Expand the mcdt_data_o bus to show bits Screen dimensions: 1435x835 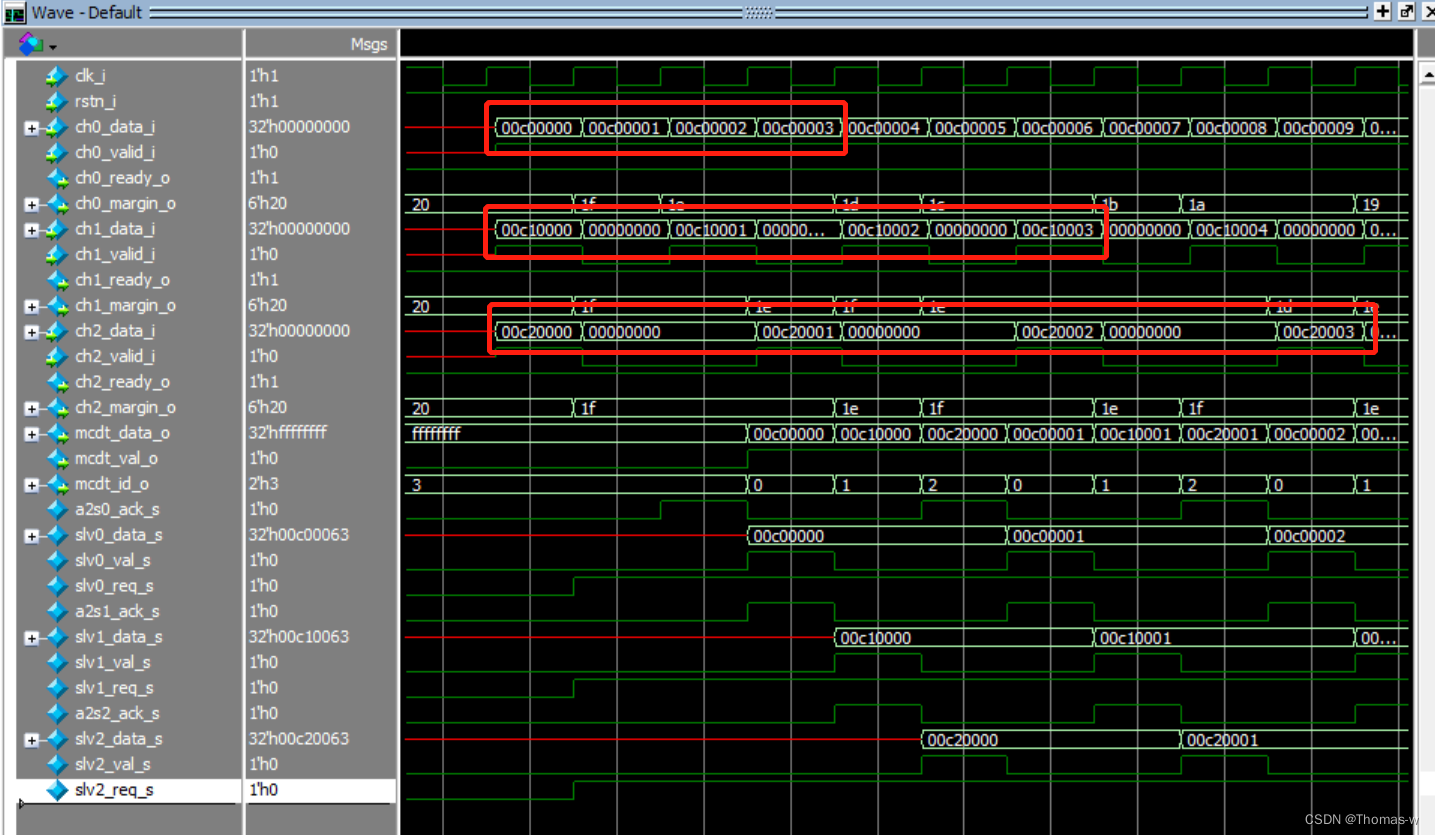[31, 433]
